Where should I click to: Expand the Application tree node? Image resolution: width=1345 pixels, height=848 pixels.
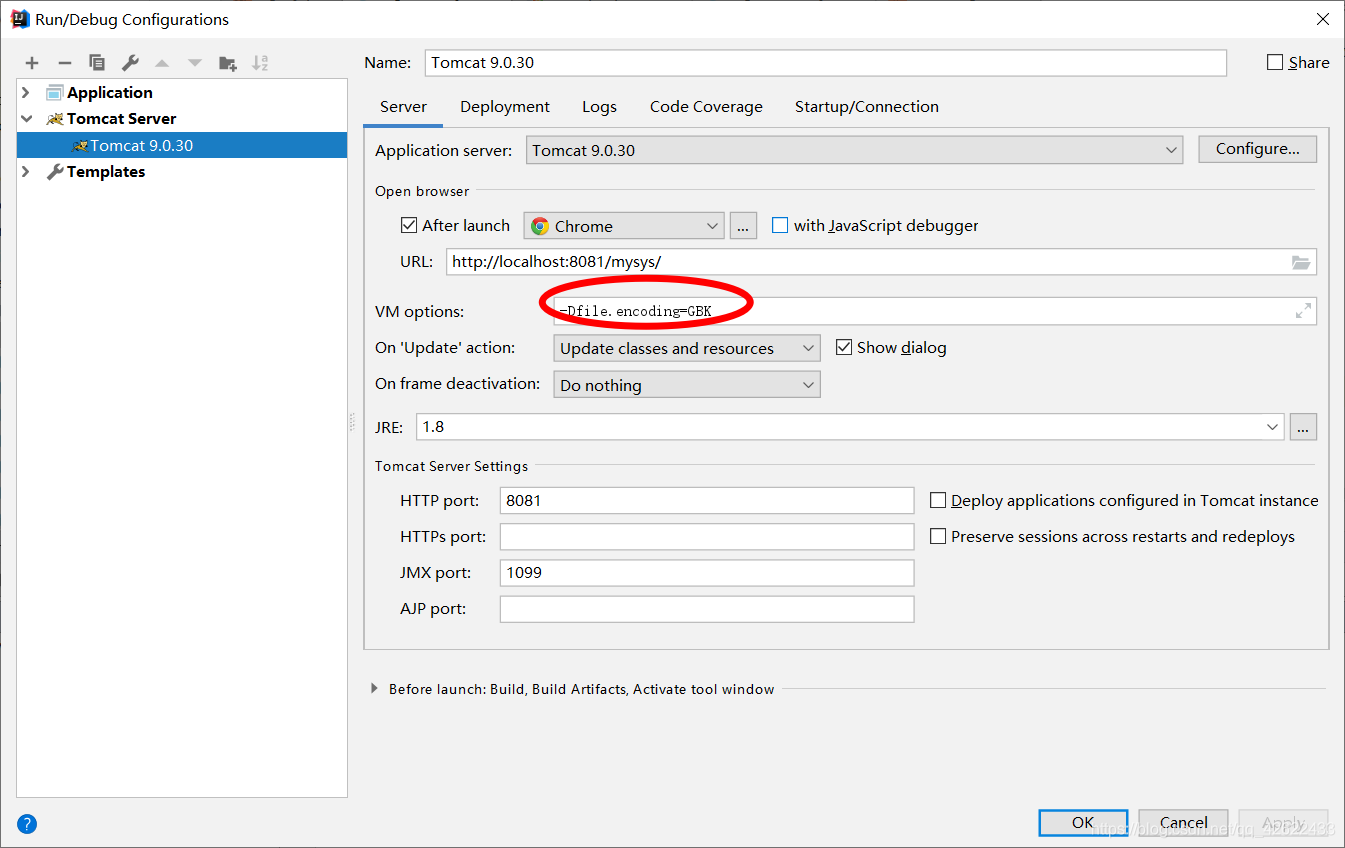tap(27, 92)
